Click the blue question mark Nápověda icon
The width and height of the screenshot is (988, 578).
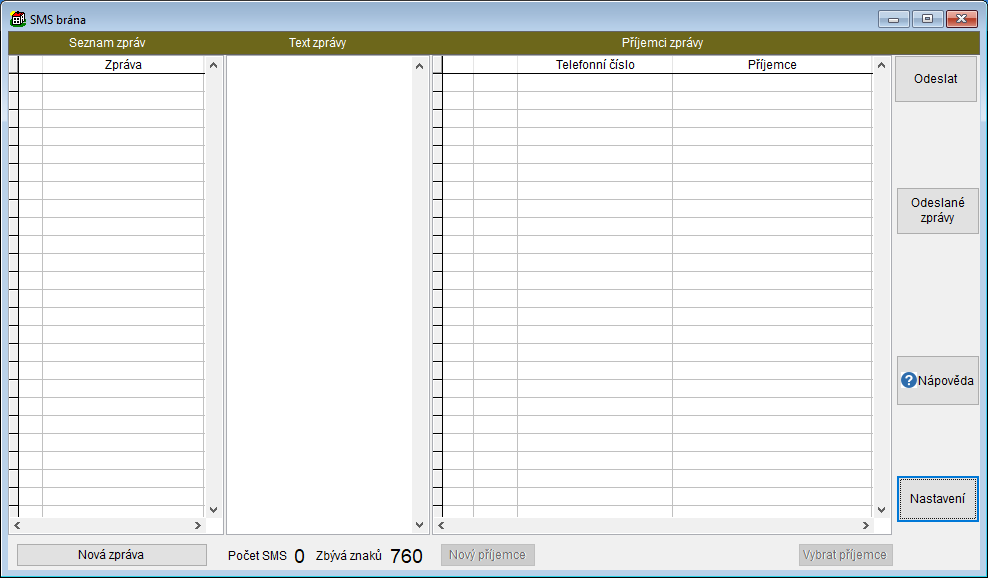[908, 381]
